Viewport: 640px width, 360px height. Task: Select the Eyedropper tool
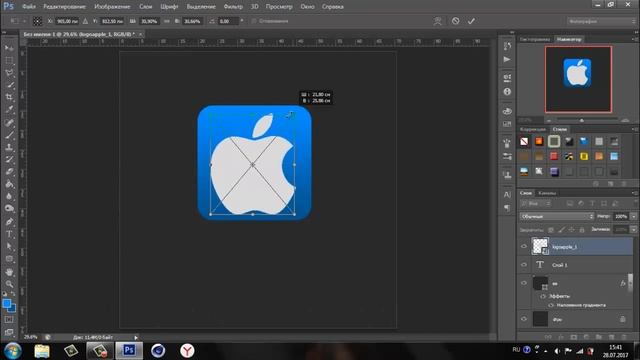point(9,109)
